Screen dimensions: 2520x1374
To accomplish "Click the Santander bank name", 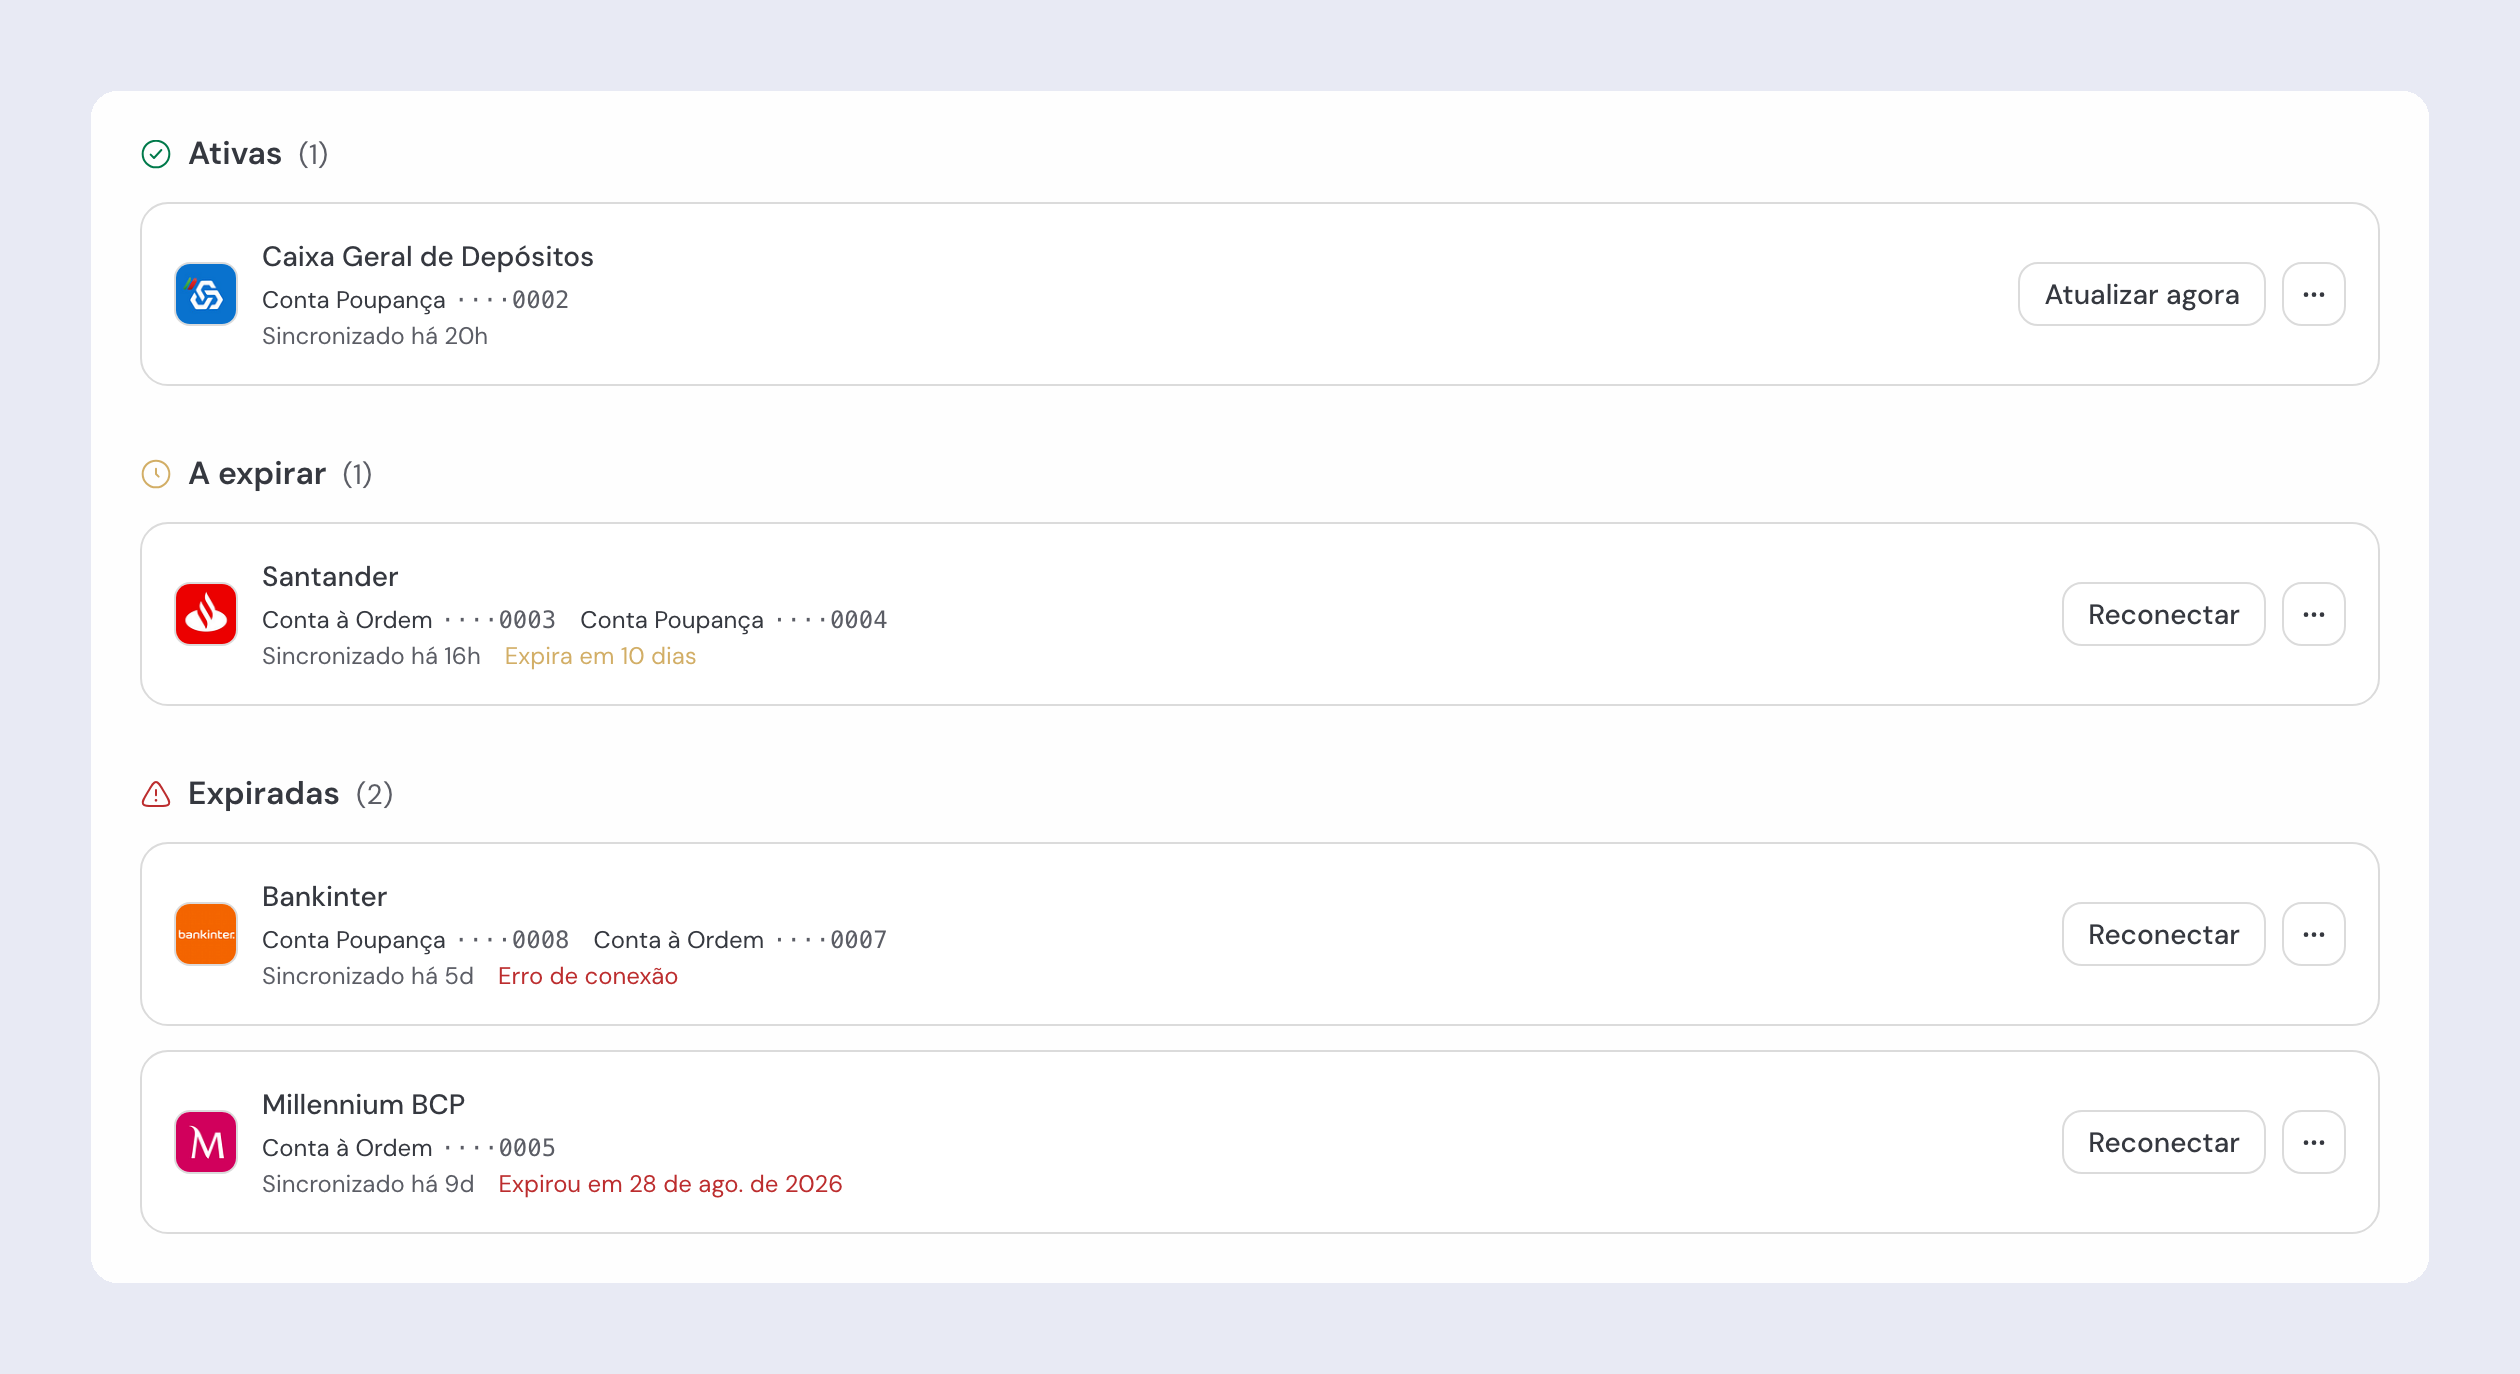I will click(330, 577).
